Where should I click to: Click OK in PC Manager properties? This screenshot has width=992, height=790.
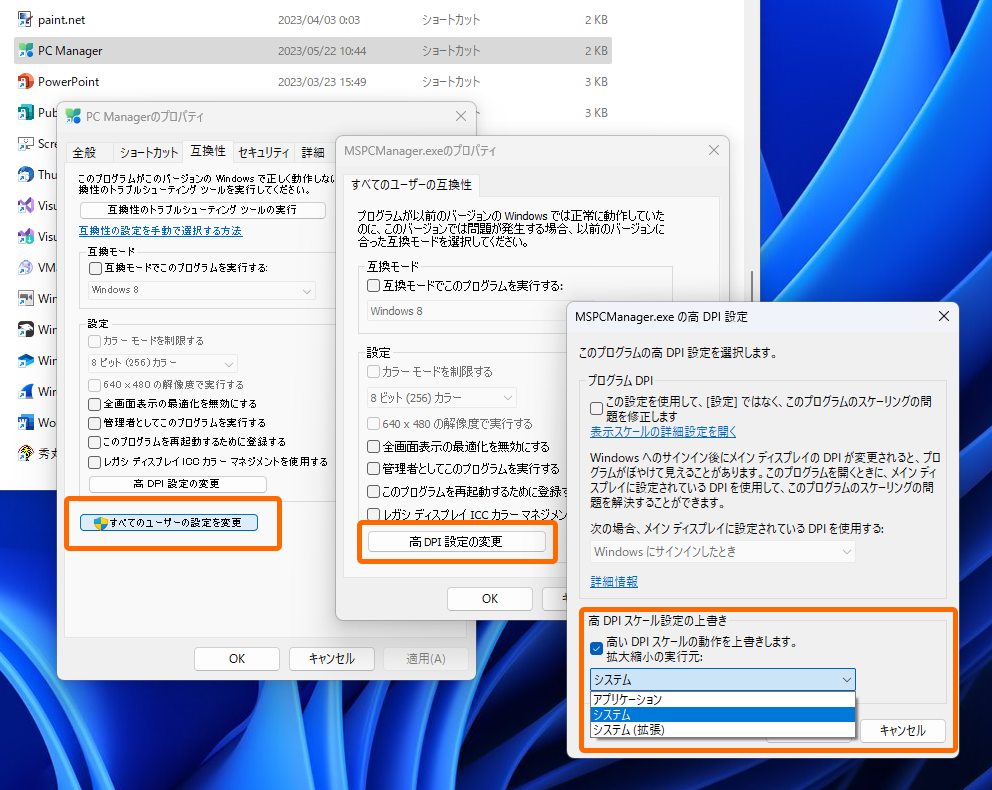pyautogui.click(x=237, y=659)
